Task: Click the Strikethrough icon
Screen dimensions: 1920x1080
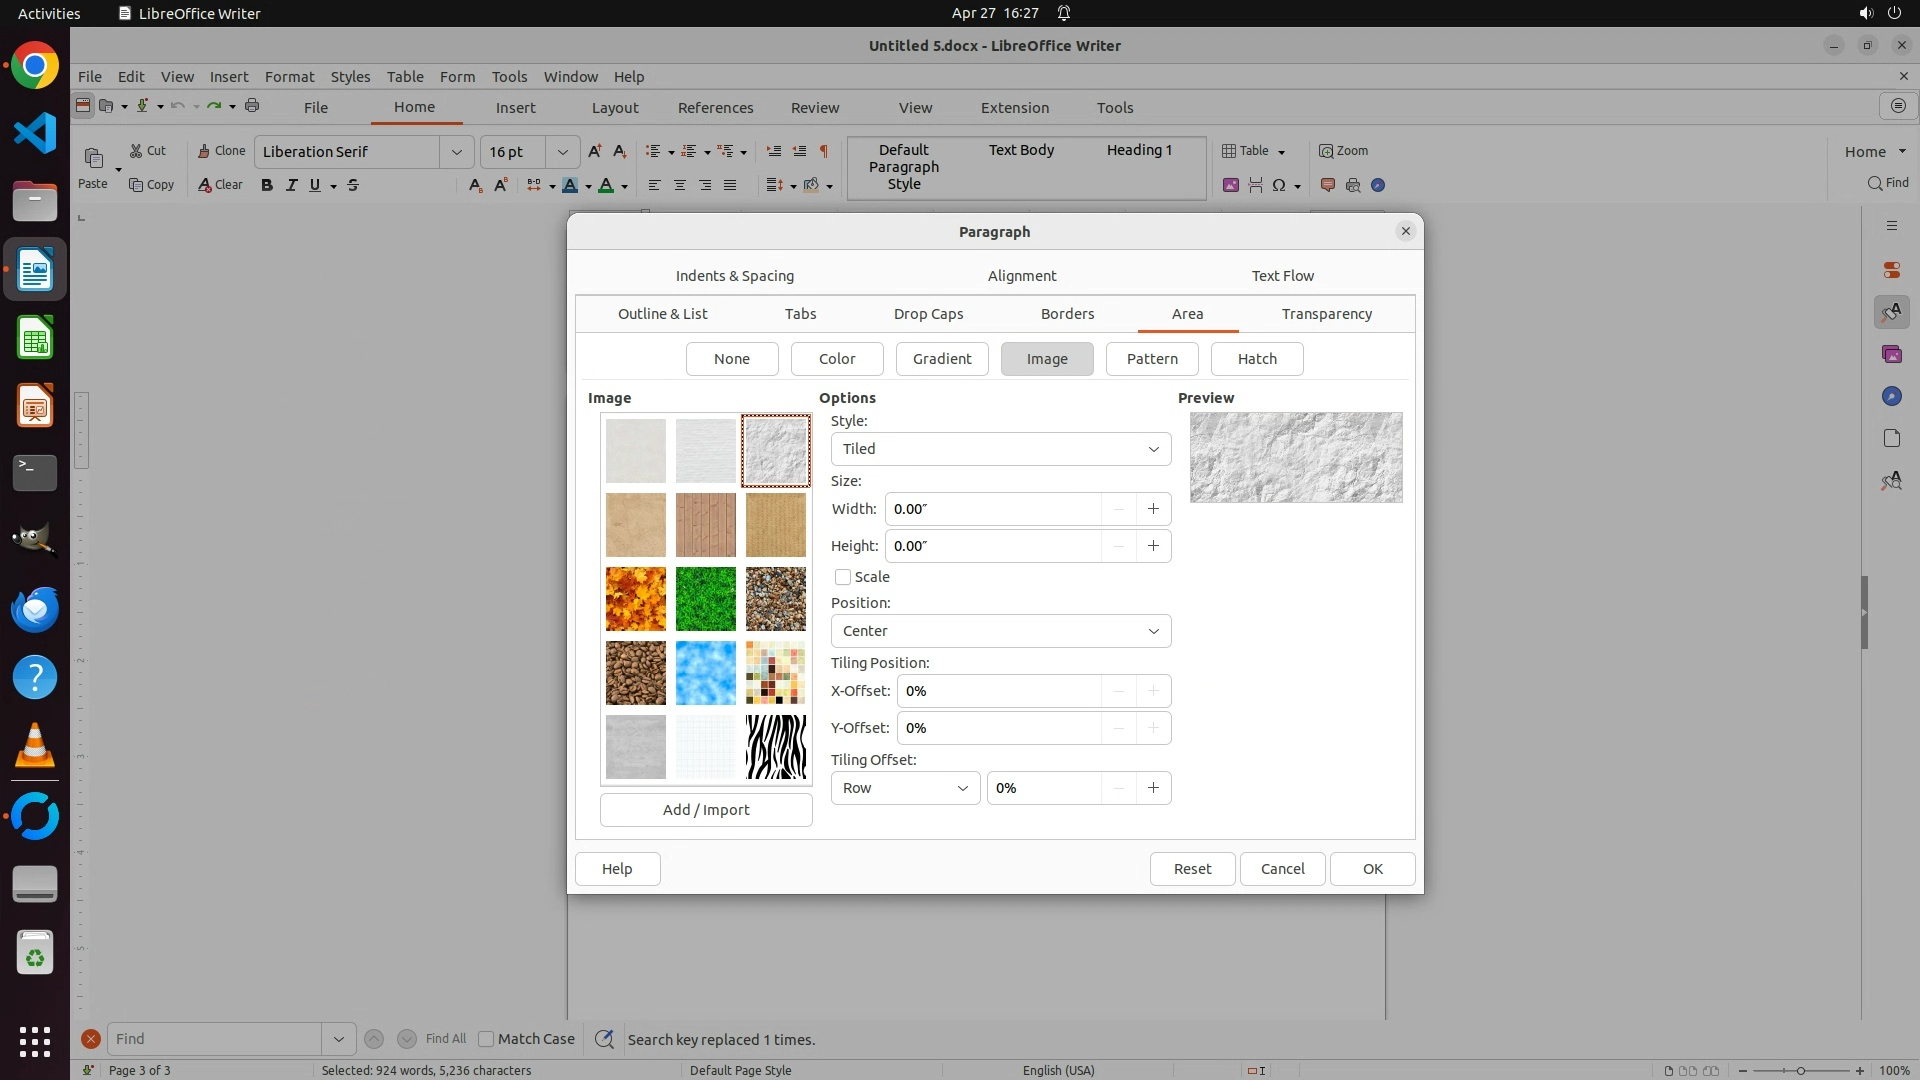Action: 352,185
